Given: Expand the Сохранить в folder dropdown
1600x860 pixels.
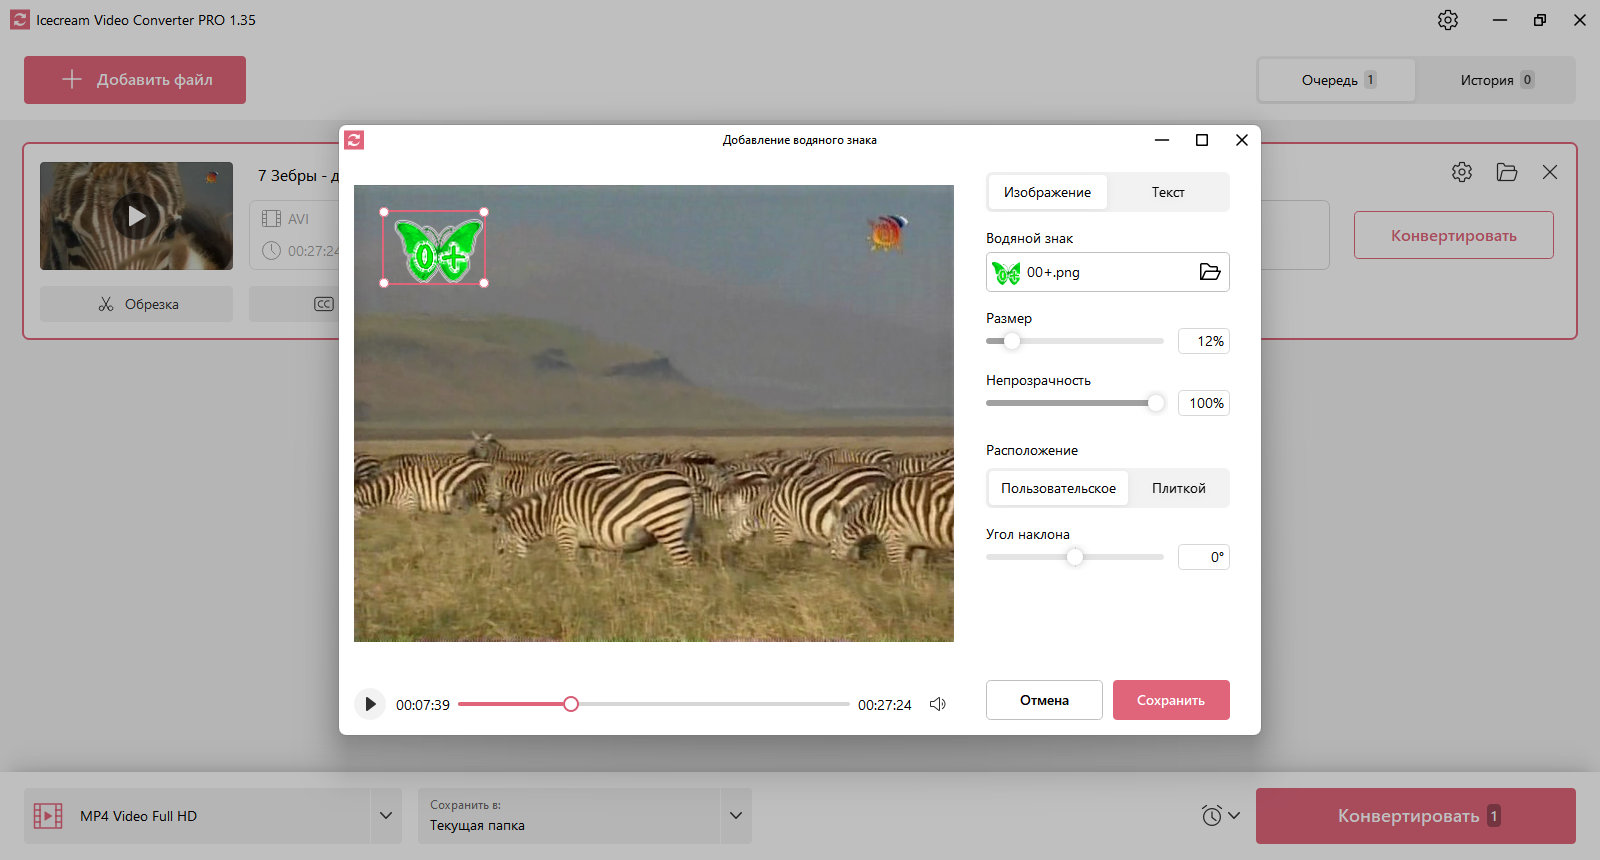Looking at the screenshot, I should (736, 816).
